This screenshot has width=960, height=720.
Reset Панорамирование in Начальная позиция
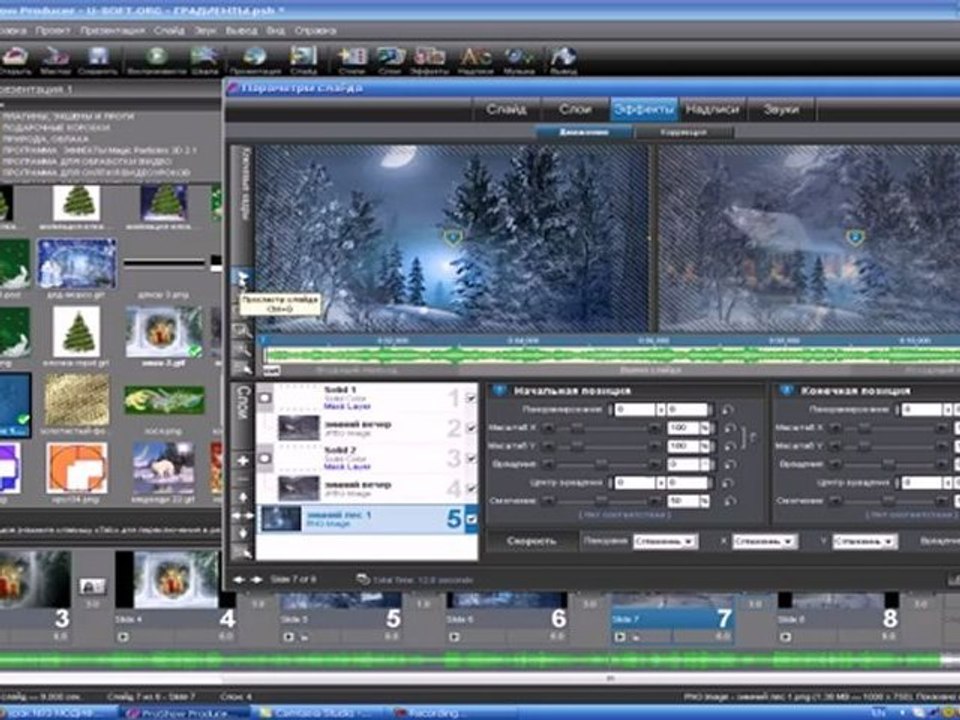point(728,410)
